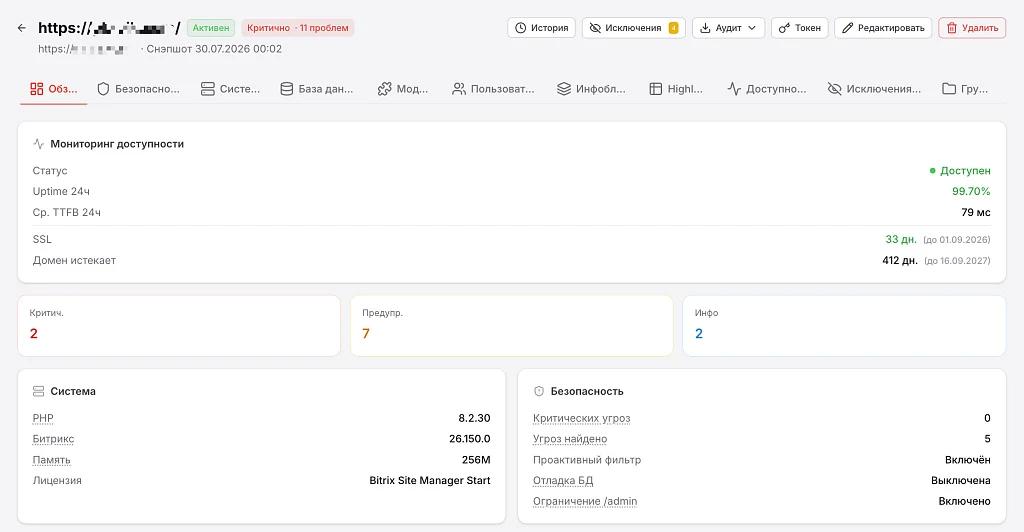Screen dimensions: 1024x532
Task: Click the crossed-eye icon of Исключения... tab
Action: pos(835,89)
